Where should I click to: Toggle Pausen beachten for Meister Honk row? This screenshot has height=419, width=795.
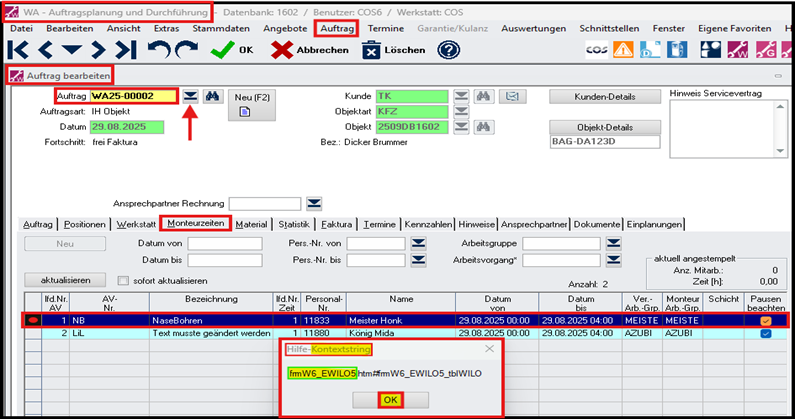coord(765,321)
